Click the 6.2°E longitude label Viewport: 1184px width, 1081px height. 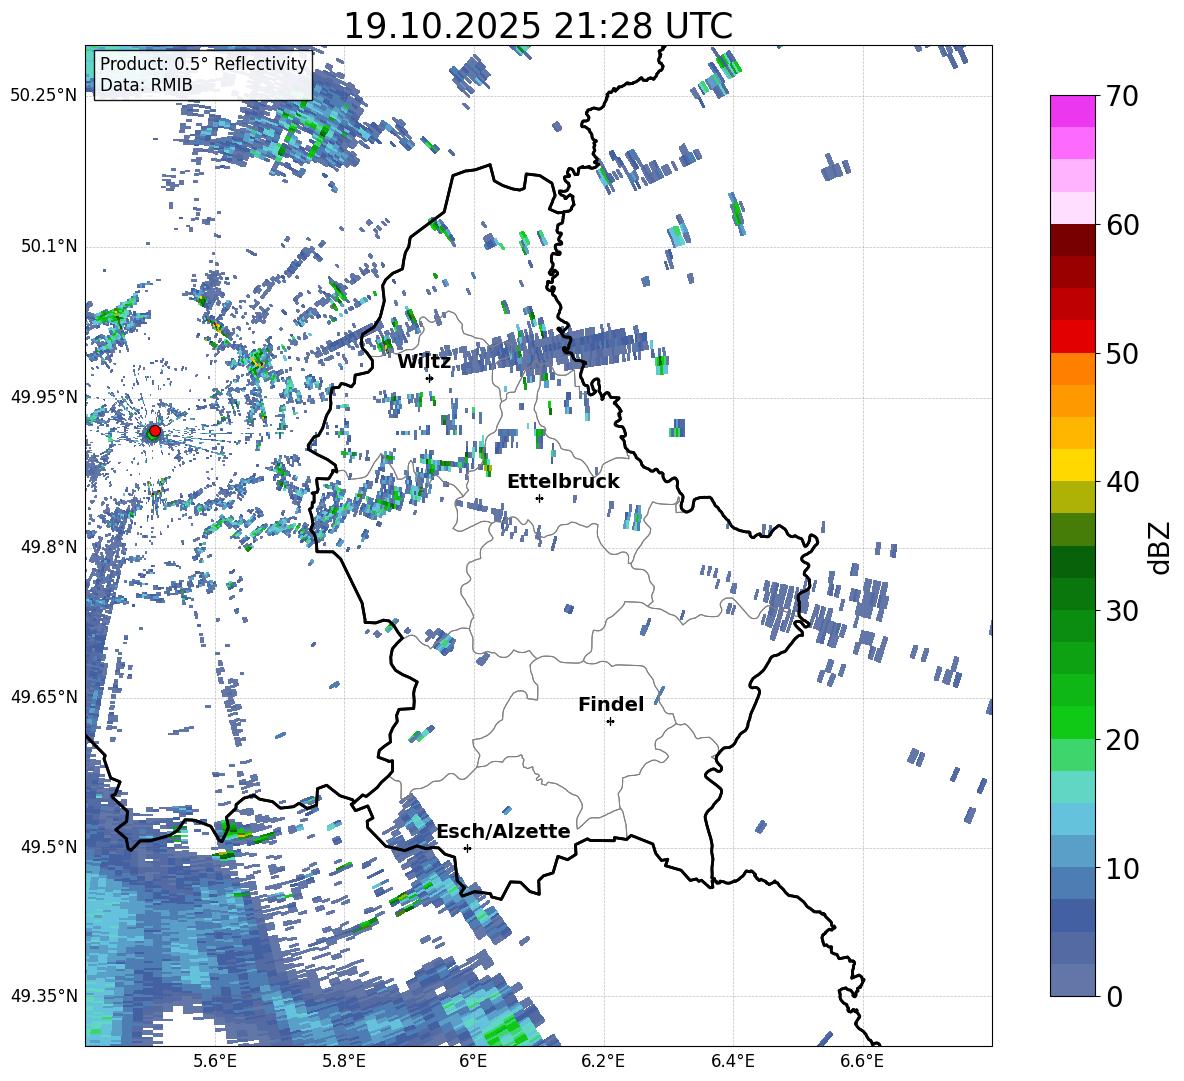603,1061
